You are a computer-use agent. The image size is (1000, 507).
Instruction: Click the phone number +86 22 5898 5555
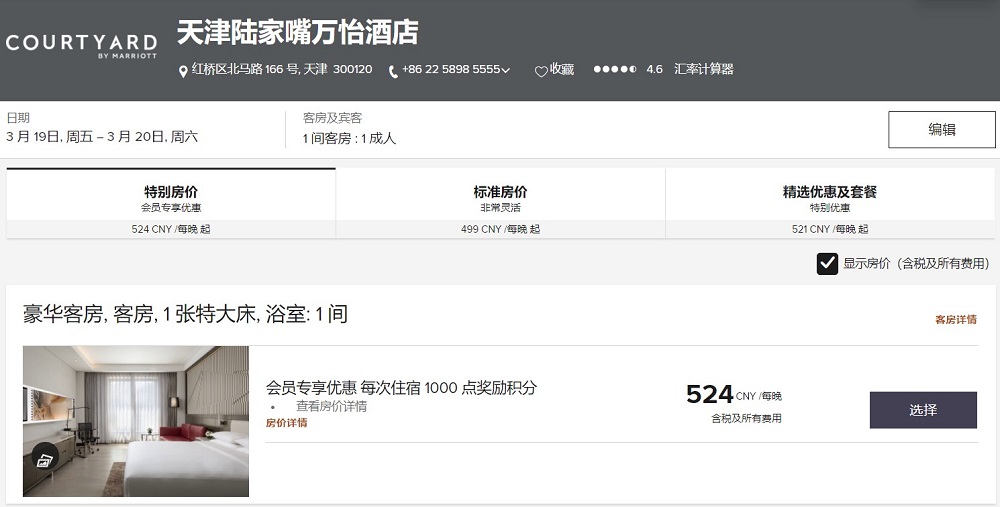451,70
